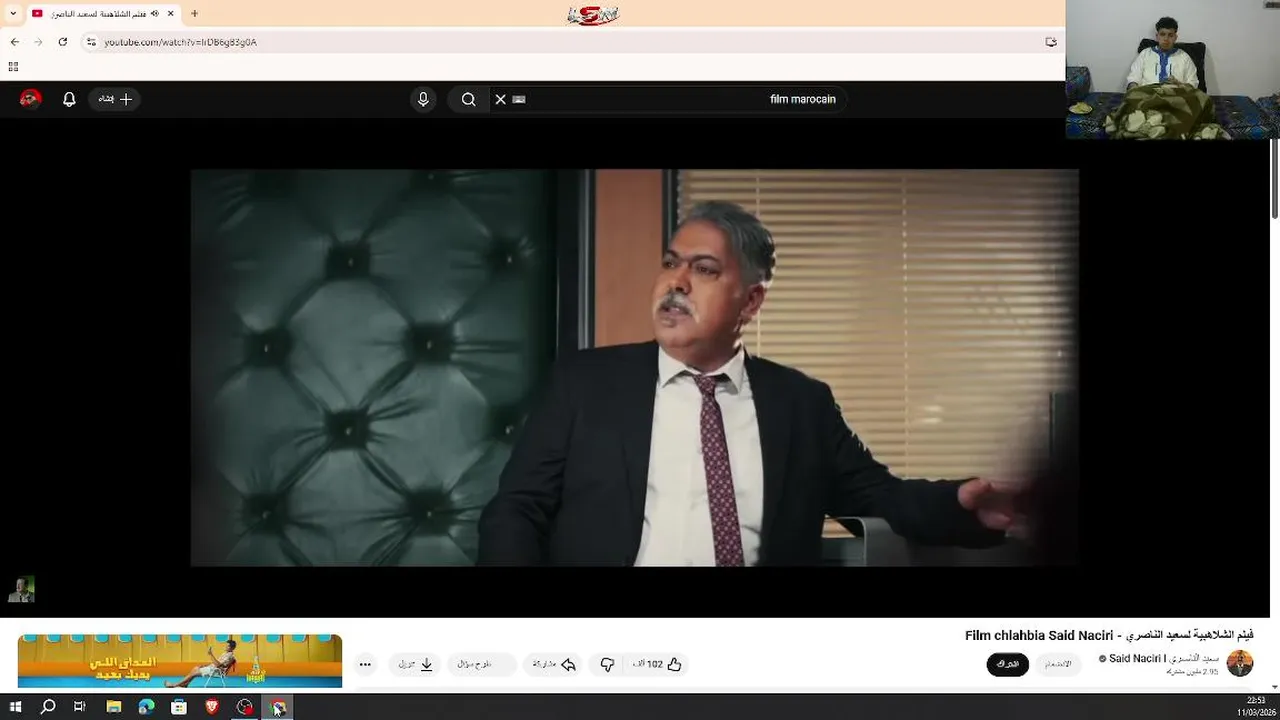This screenshot has height=720, width=1280.
Task: Open Windows taskbar search
Action: 48,707
